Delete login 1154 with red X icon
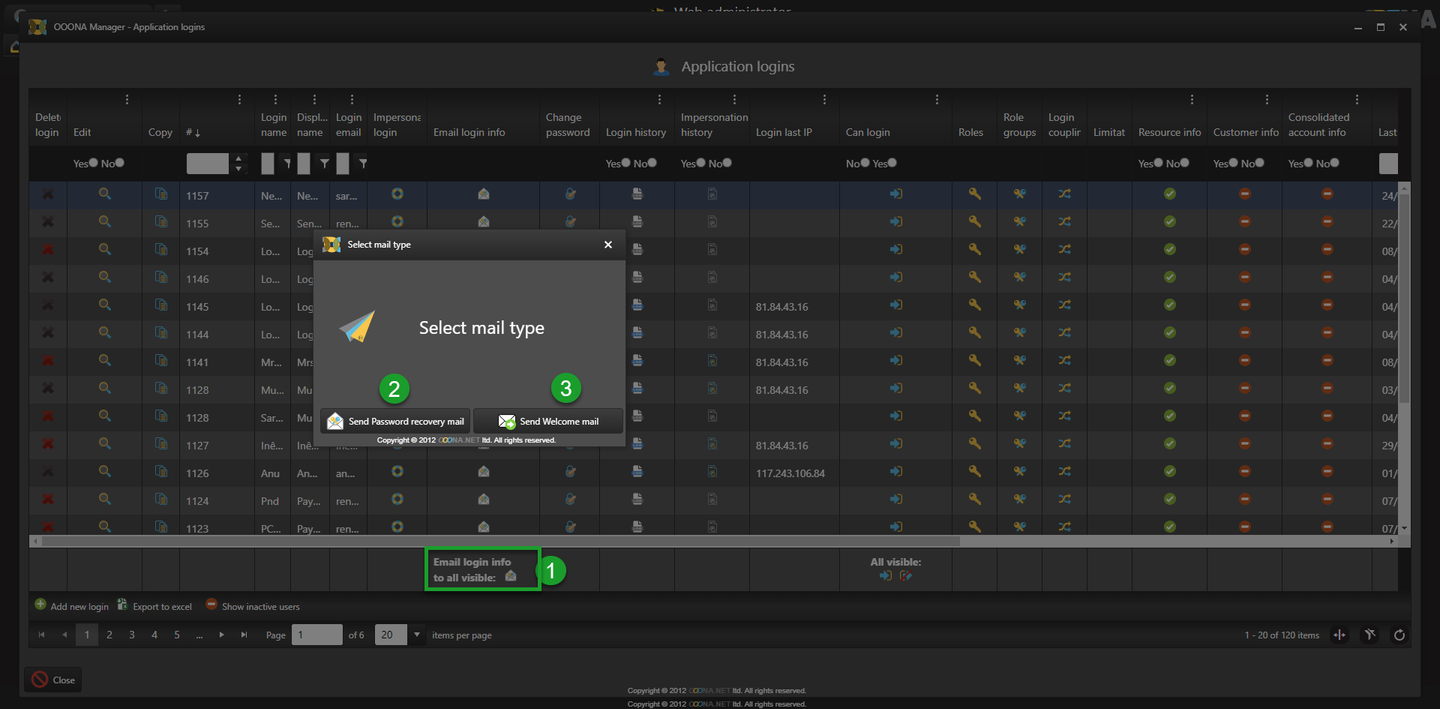The width and height of the screenshot is (1440, 709). pyautogui.click(x=47, y=250)
